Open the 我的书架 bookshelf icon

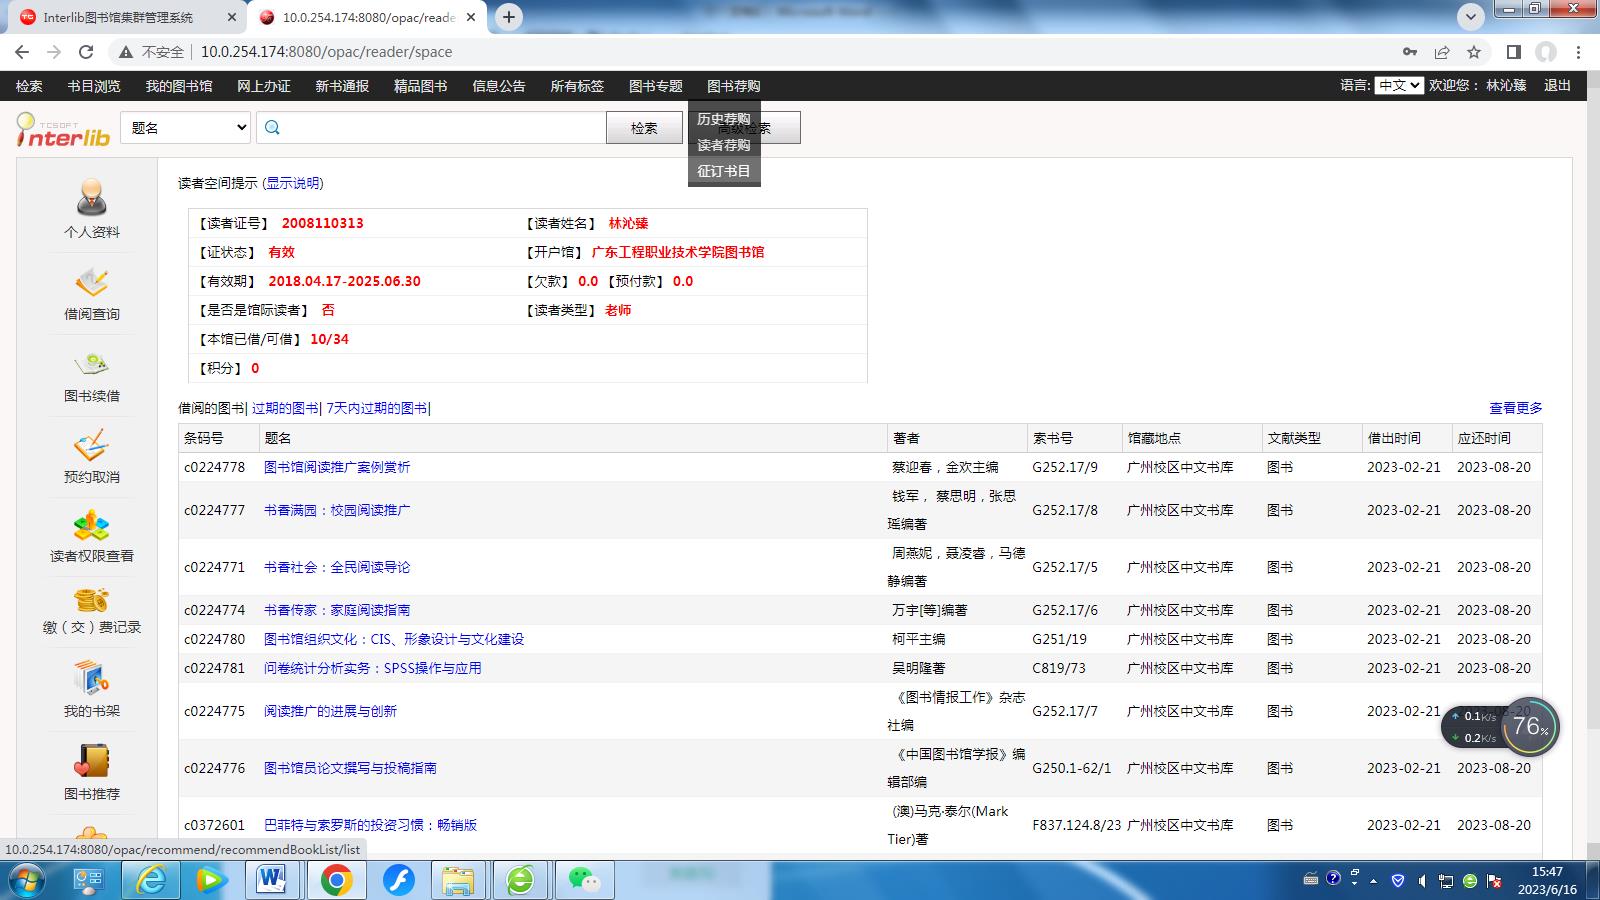click(92, 679)
